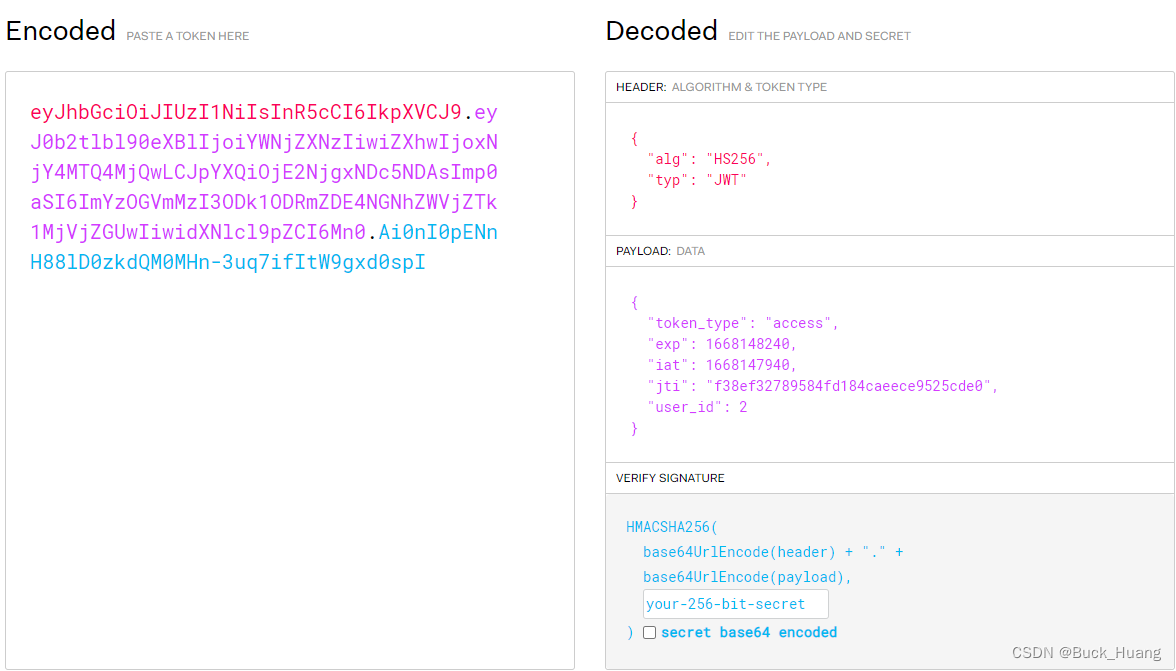1176x671 pixels.
Task: Click the "Decoded" heading
Action: click(x=661, y=30)
